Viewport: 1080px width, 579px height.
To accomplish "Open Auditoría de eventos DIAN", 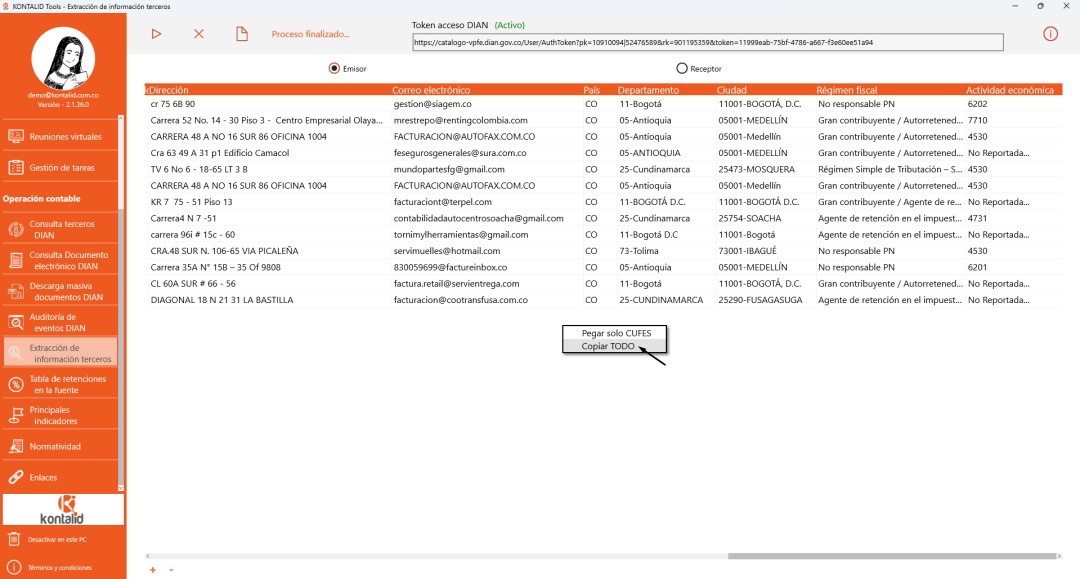I will click(60, 322).
